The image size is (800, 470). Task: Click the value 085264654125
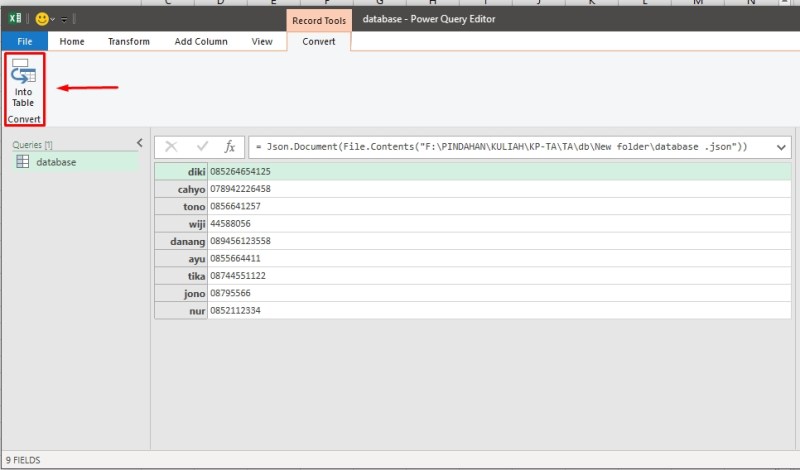pyautogui.click(x=240, y=171)
